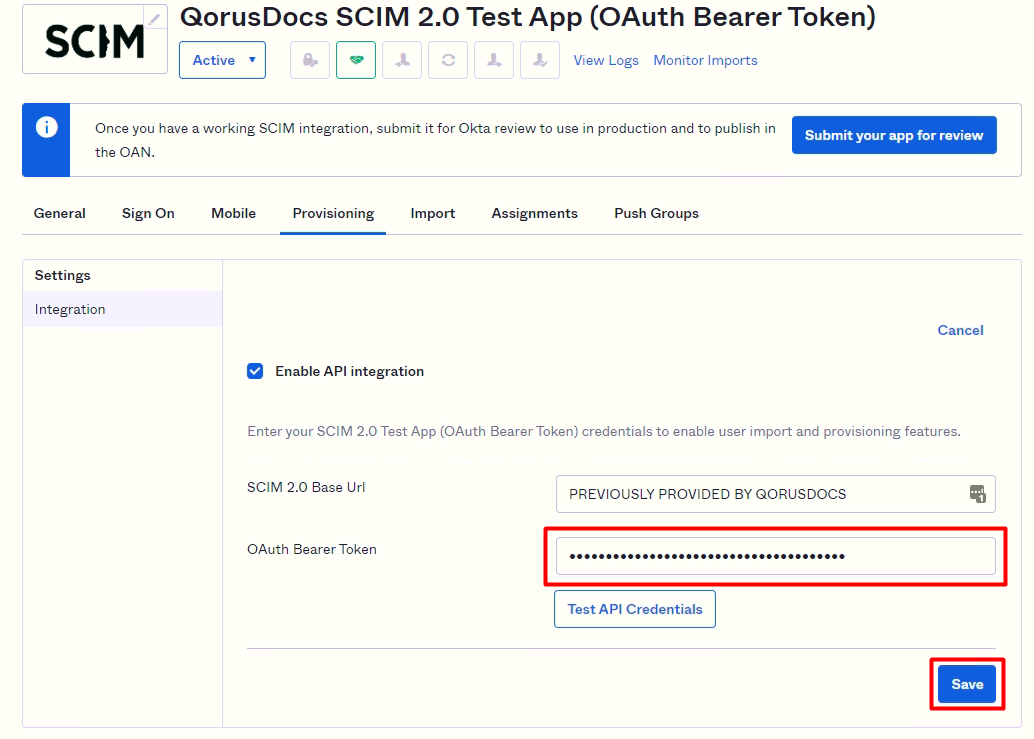Image resolution: width=1034 pixels, height=739 pixels.
Task: Click the Settings heading in the sidebar
Action: 63,276
